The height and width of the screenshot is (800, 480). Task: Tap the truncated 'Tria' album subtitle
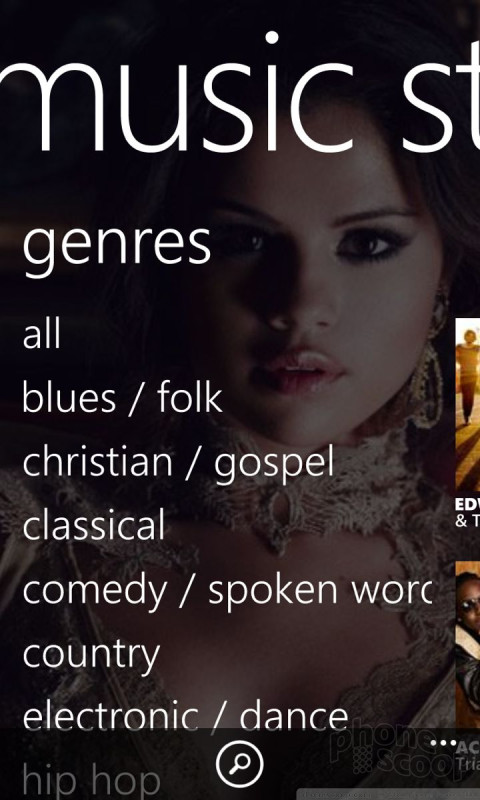(x=468, y=764)
